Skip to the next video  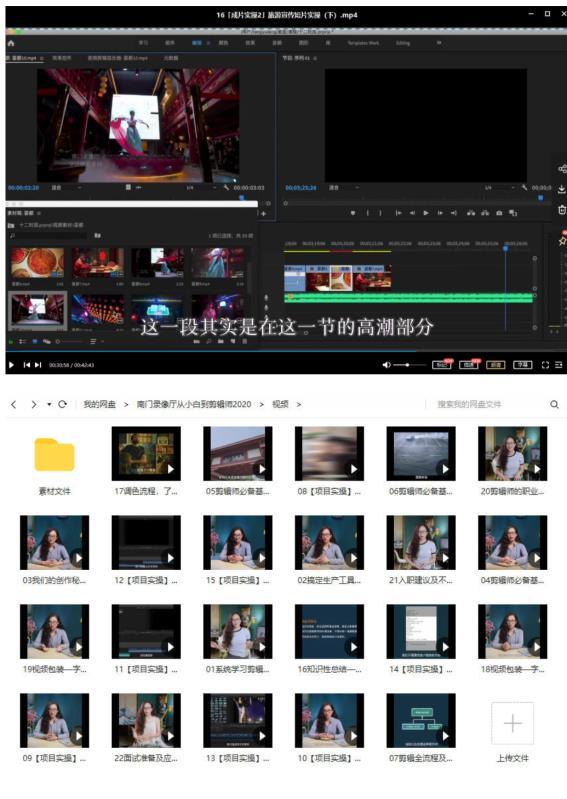pos(38,365)
